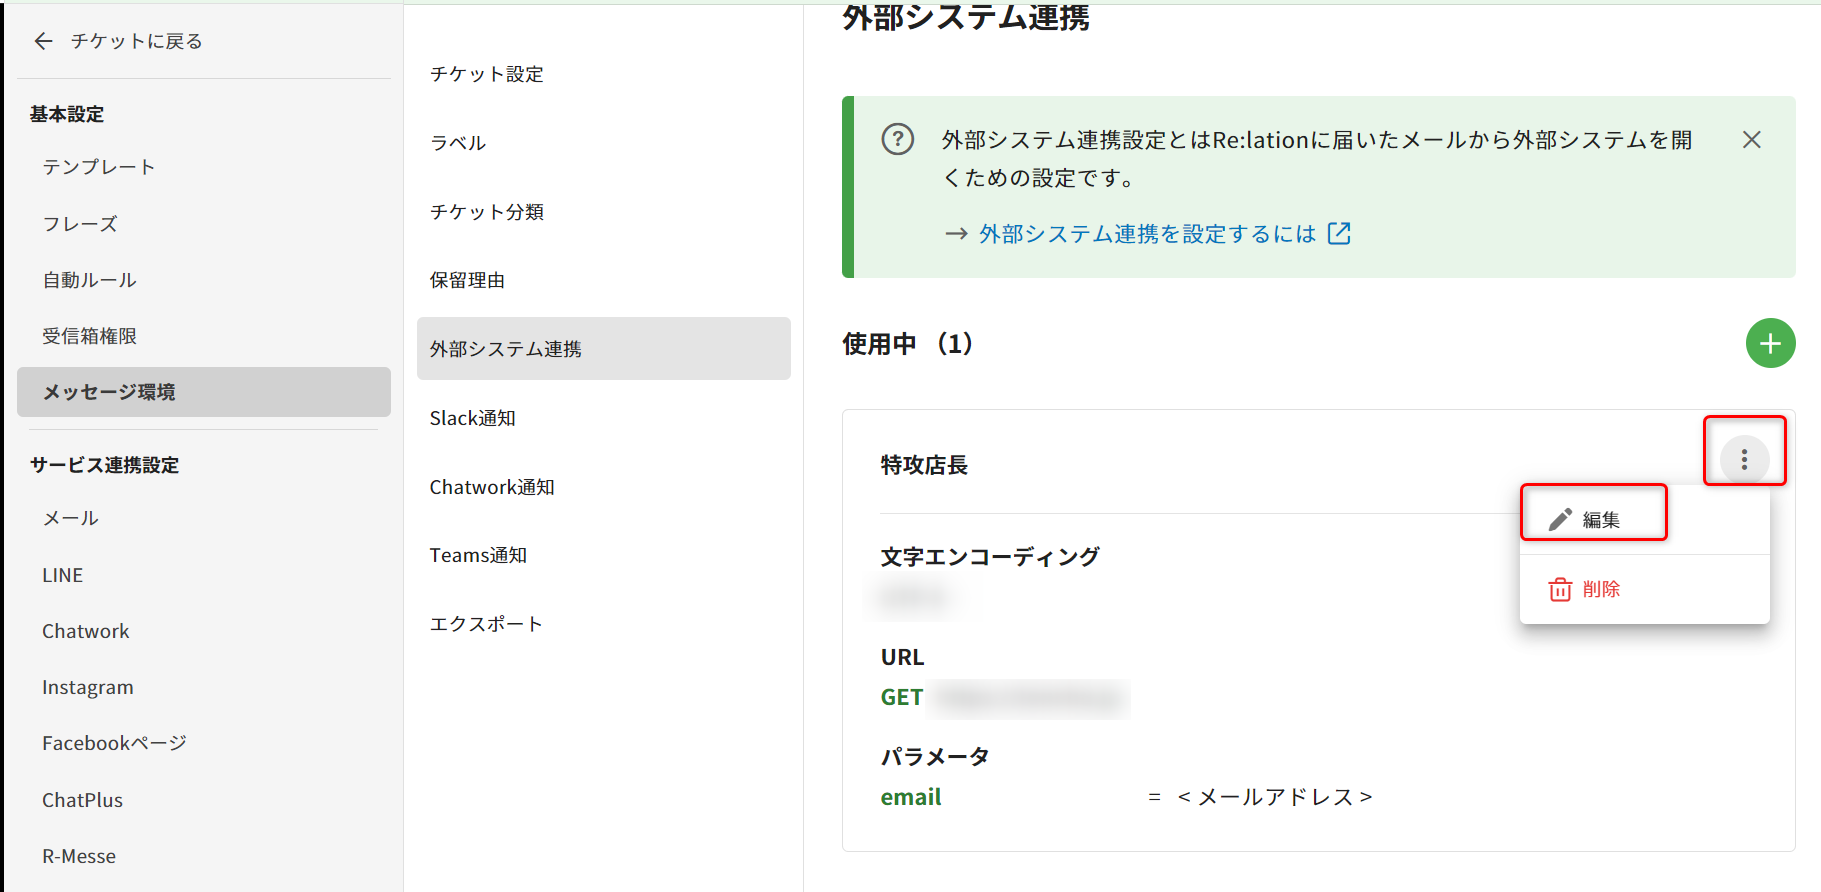1821x892 pixels.
Task: Click the Facebookページ integration item
Action: [x=114, y=743]
